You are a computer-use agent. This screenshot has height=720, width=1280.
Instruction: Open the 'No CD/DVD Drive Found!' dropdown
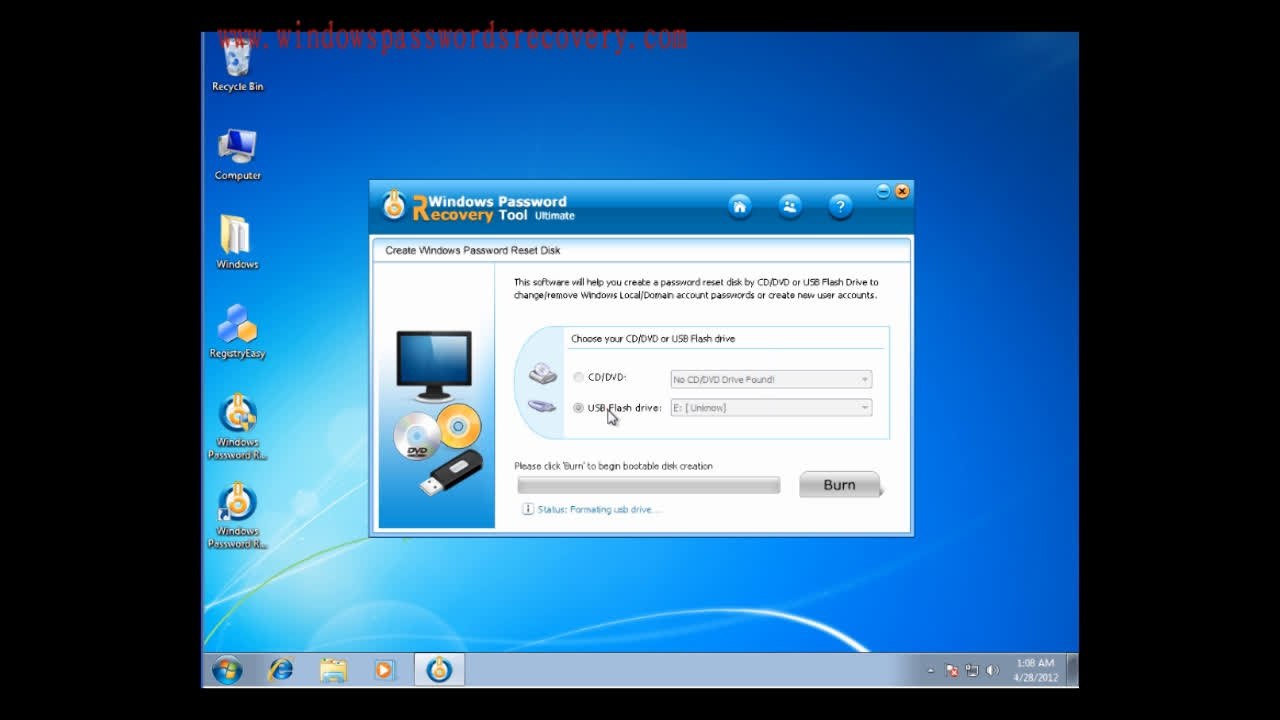[771, 380]
